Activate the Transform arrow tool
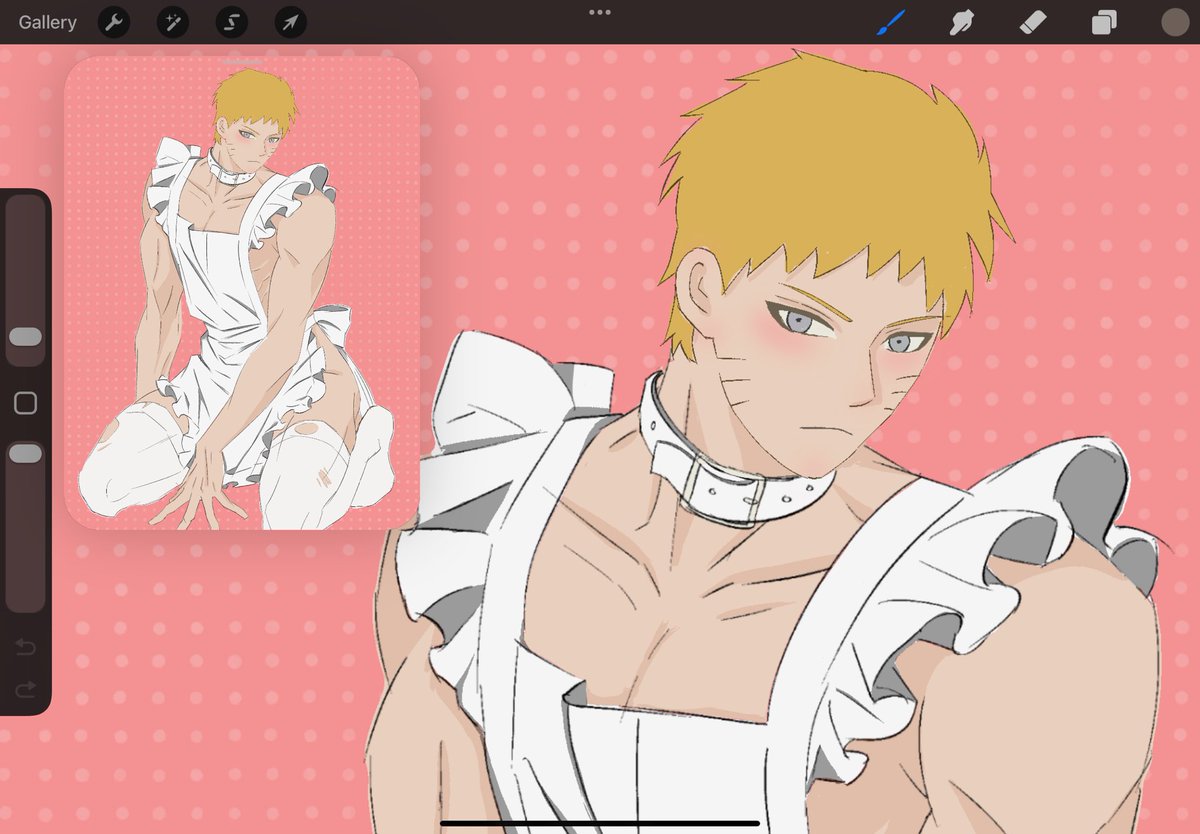Image resolution: width=1200 pixels, height=834 pixels. pos(291,22)
